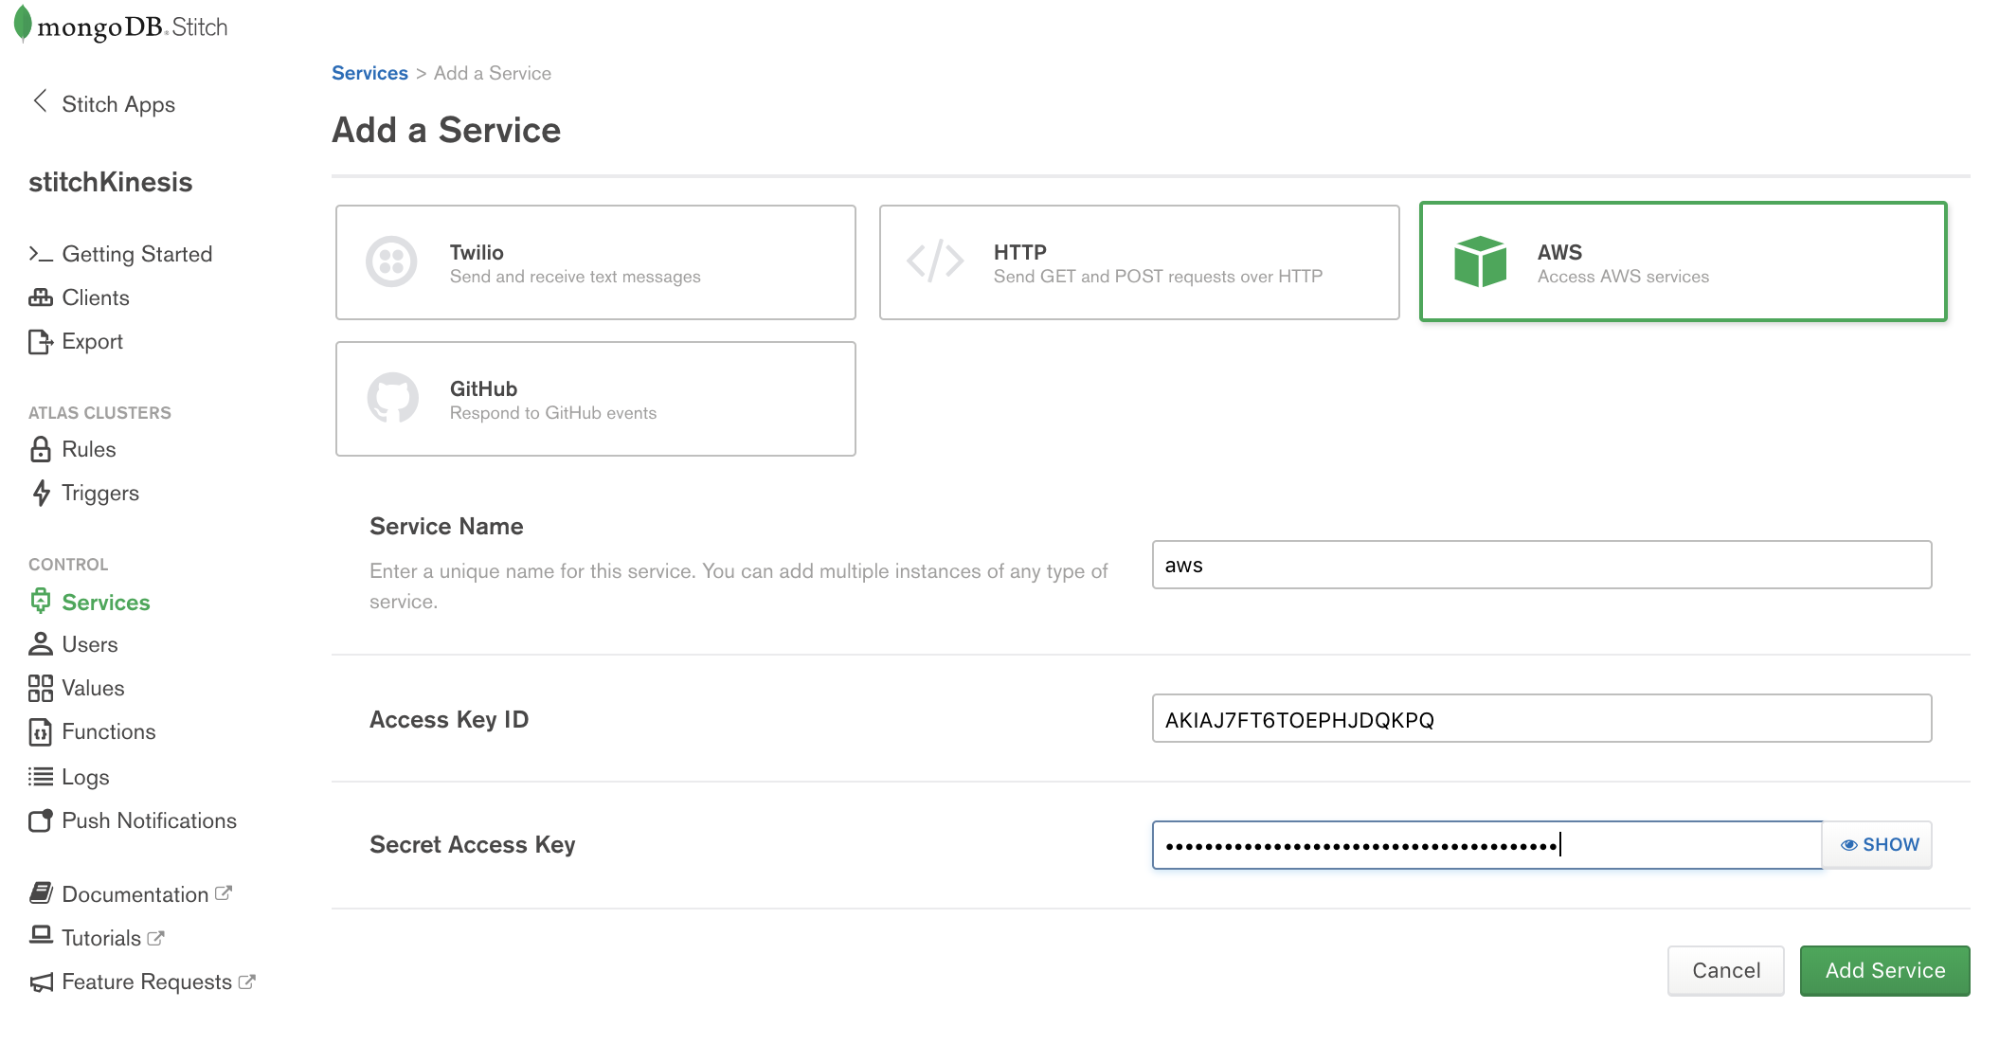
Task: Click the Logs list icon
Action: pos(40,776)
